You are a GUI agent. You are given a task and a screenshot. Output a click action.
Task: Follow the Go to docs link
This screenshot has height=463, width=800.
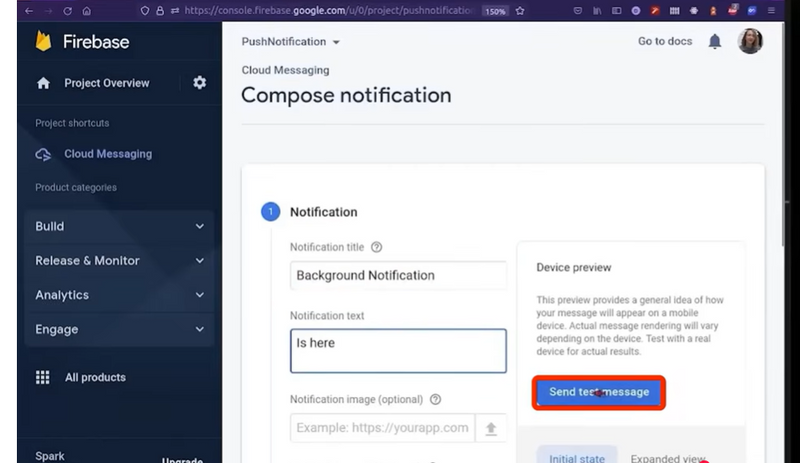(665, 42)
